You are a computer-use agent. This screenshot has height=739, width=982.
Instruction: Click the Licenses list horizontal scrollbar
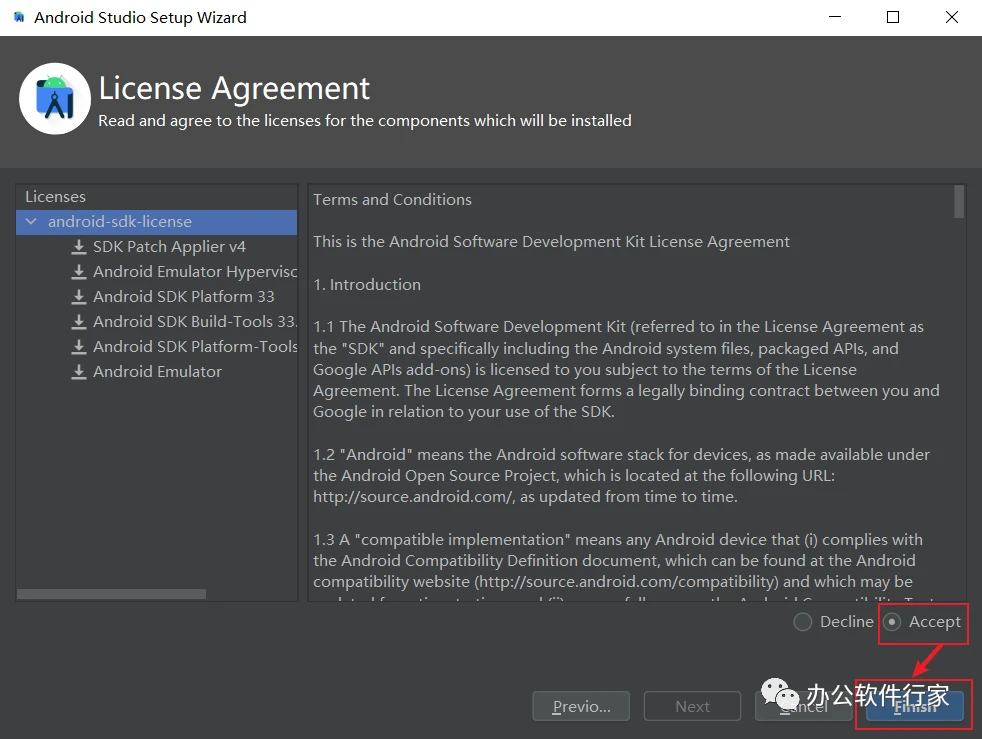[x=112, y=594]
